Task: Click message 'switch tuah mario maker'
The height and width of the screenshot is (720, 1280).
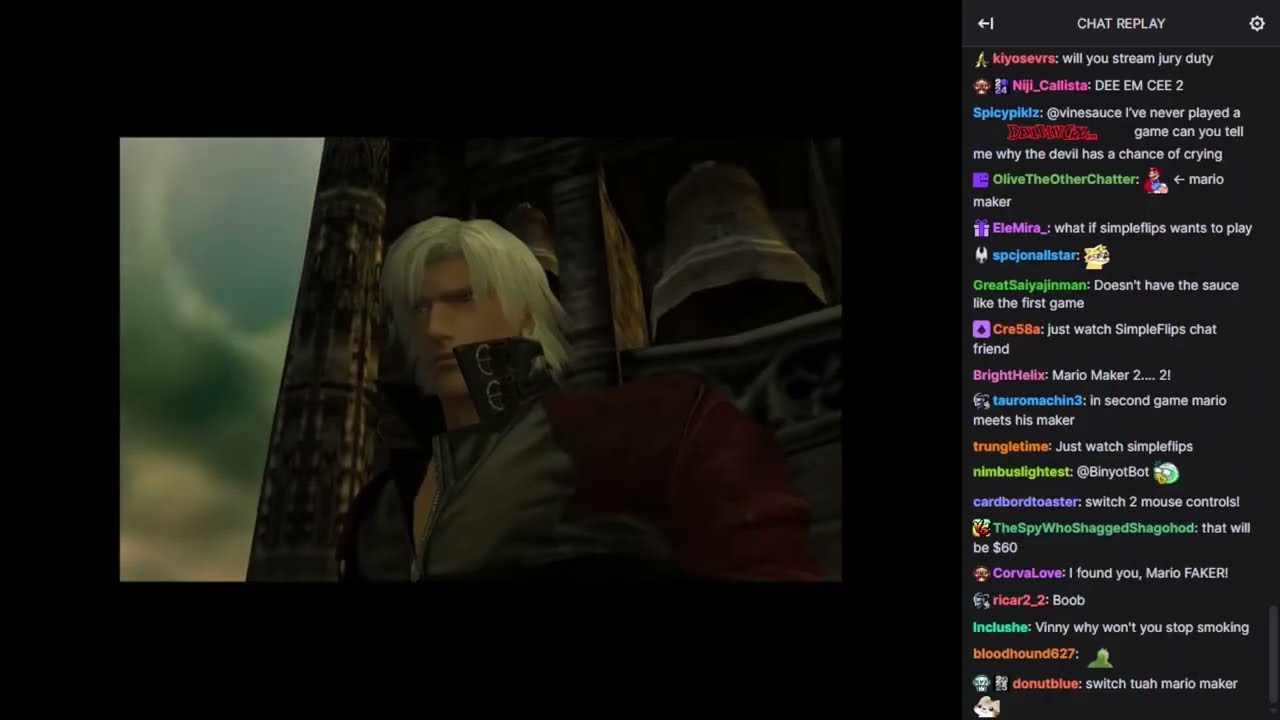Action: (1161, 684)
